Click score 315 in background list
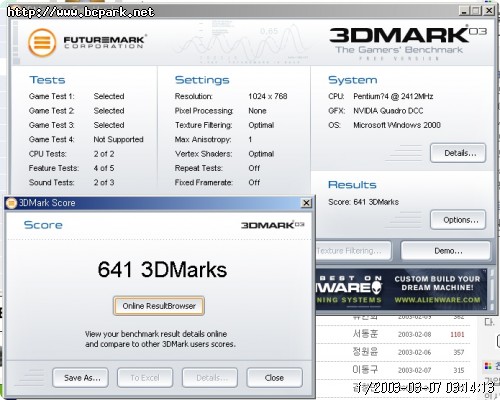Screen dimensions: 500x400 click(x=459, y=370)
